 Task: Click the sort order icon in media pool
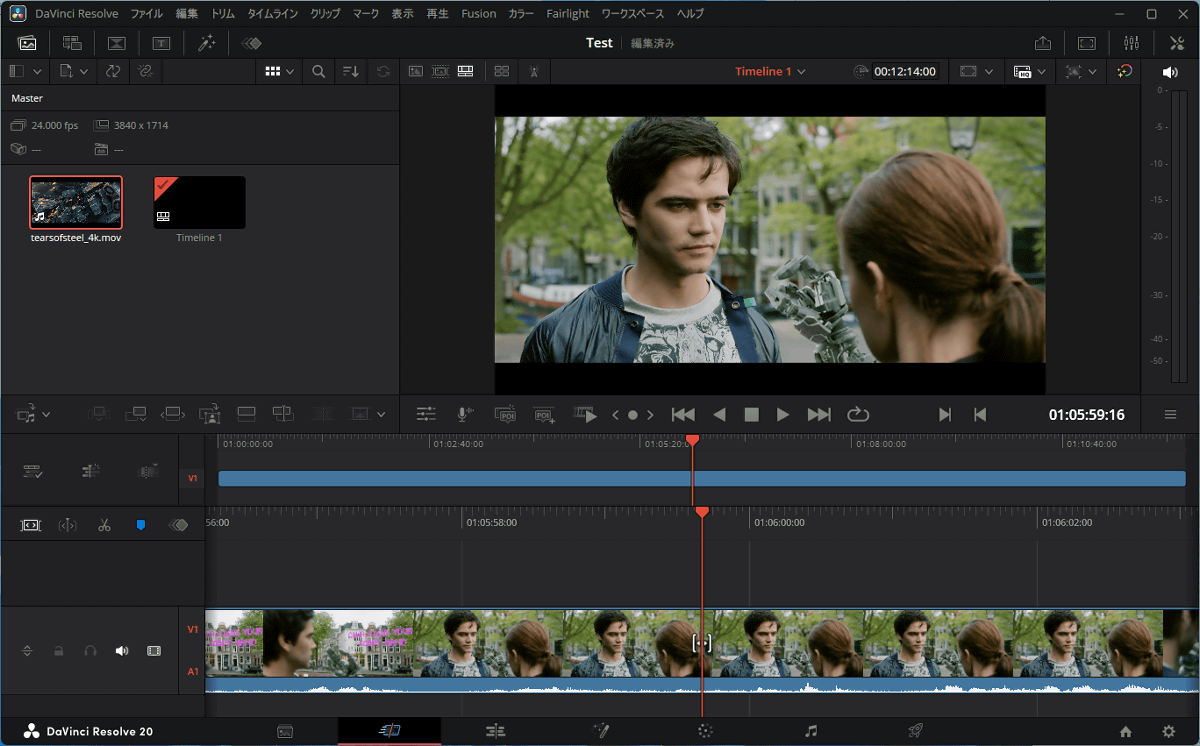tap(351, 72)
